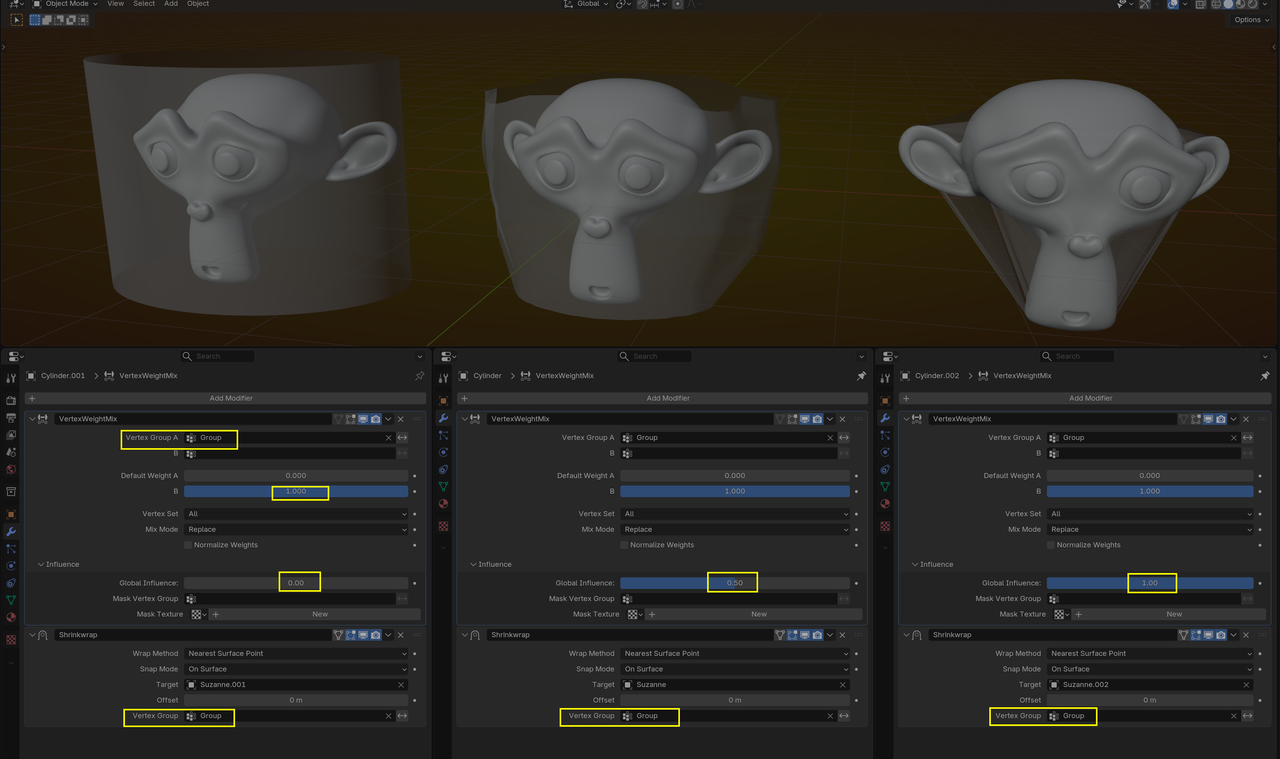Toggle Shrinkwrap on-cage display in Cylinder.002 panel
The width and height of the screenshot is (1280, 759).
(x=1182, y=635)
